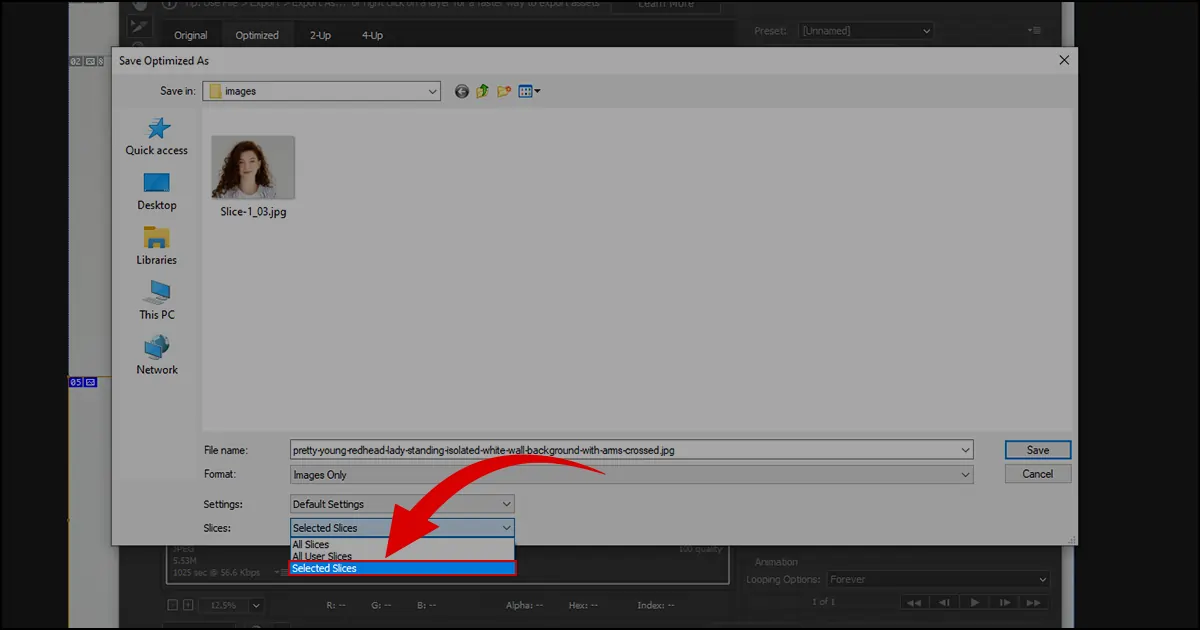
Task: Create a new folder with the toolbar icon
Action: point(505,91)
